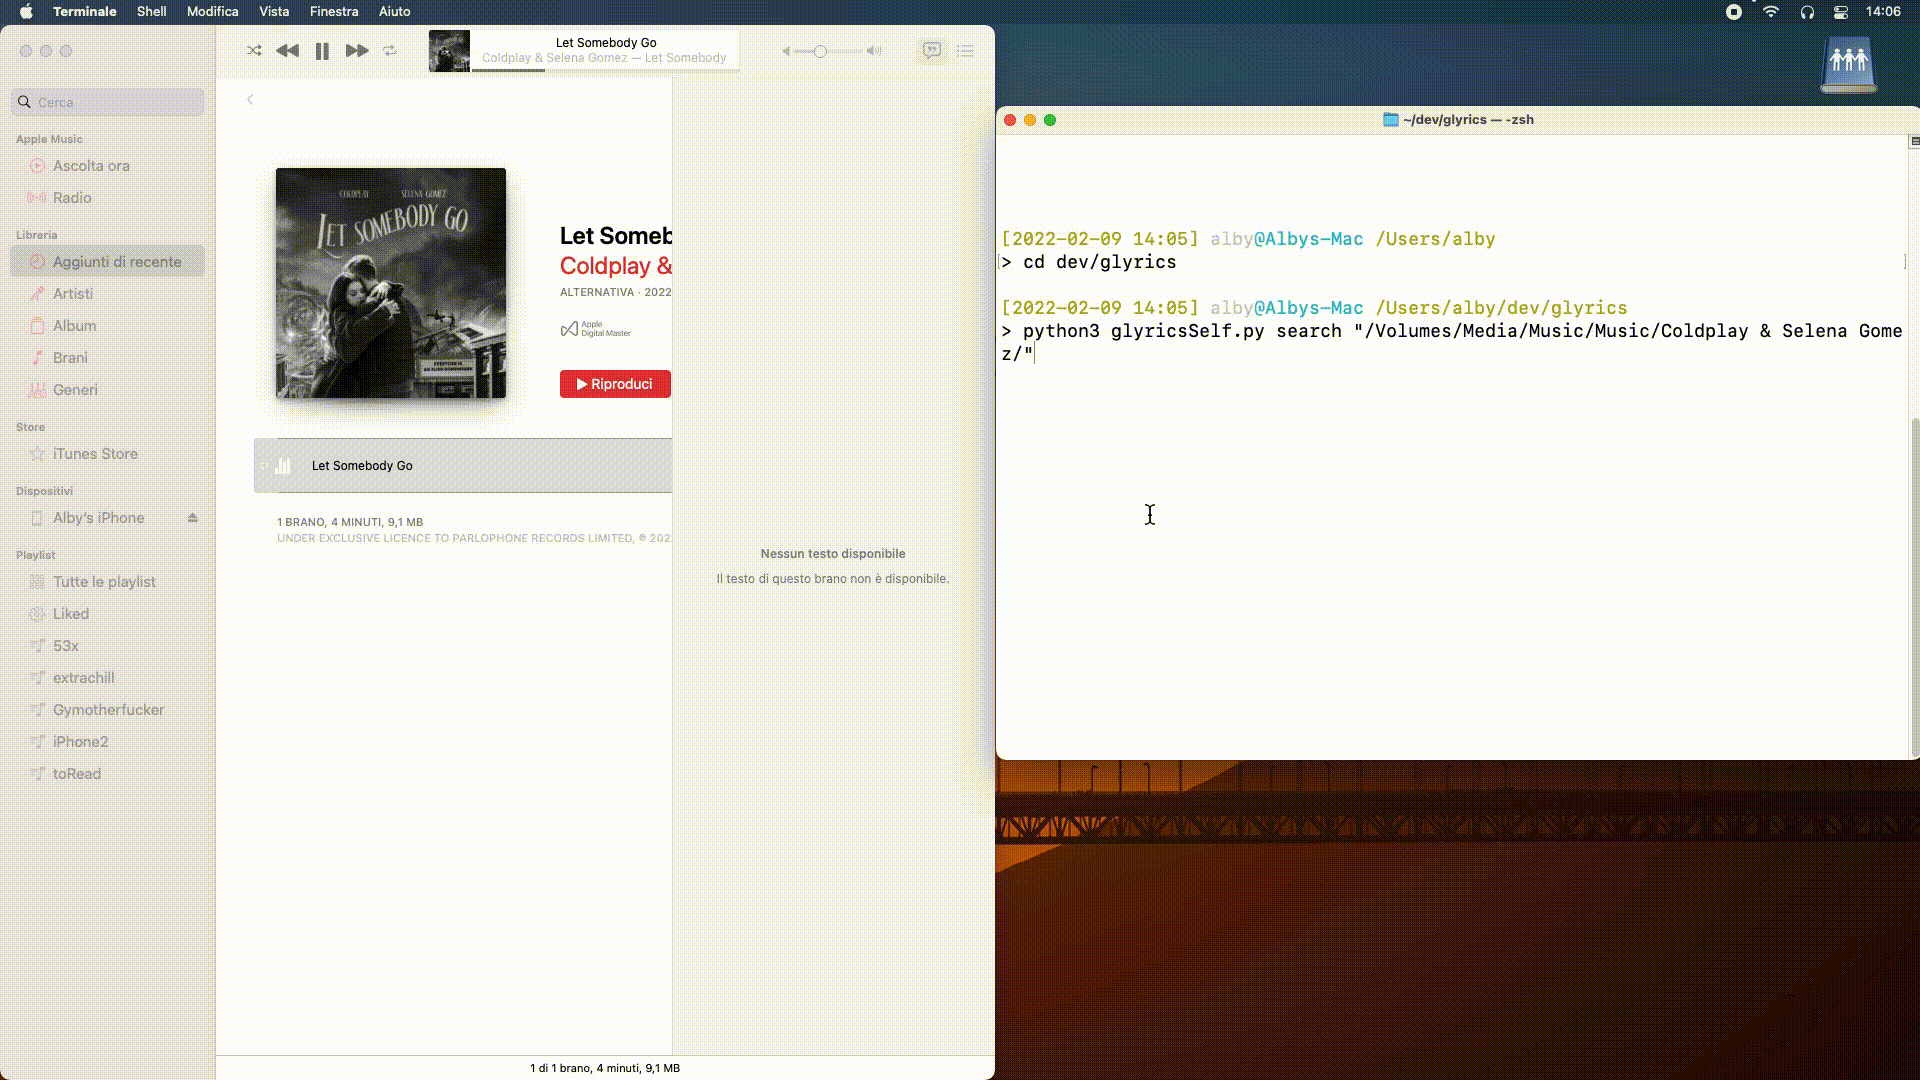Expand the Dispositivi section in sidebar
Viewport: 1920px width, 1080px height.
pos(44,491)
